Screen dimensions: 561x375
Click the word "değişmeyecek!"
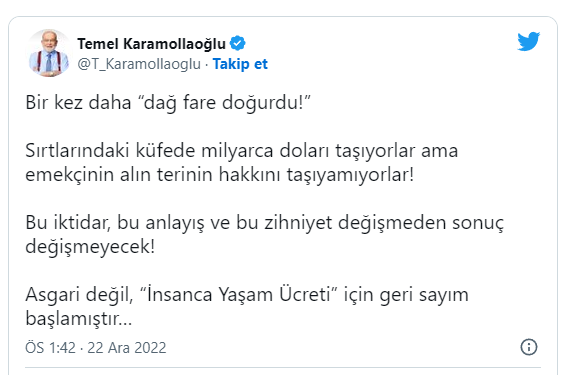point(90,247)
